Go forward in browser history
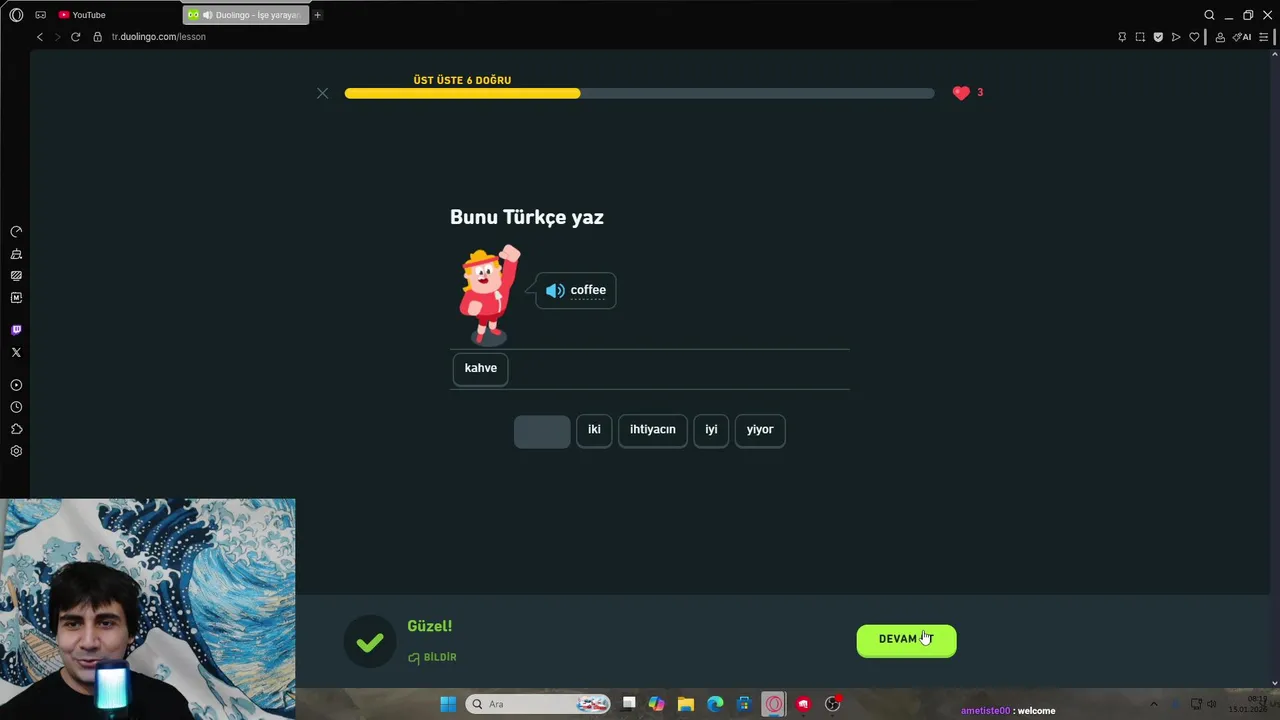Viewport: 1280px width, 720px height. [57, 37]
